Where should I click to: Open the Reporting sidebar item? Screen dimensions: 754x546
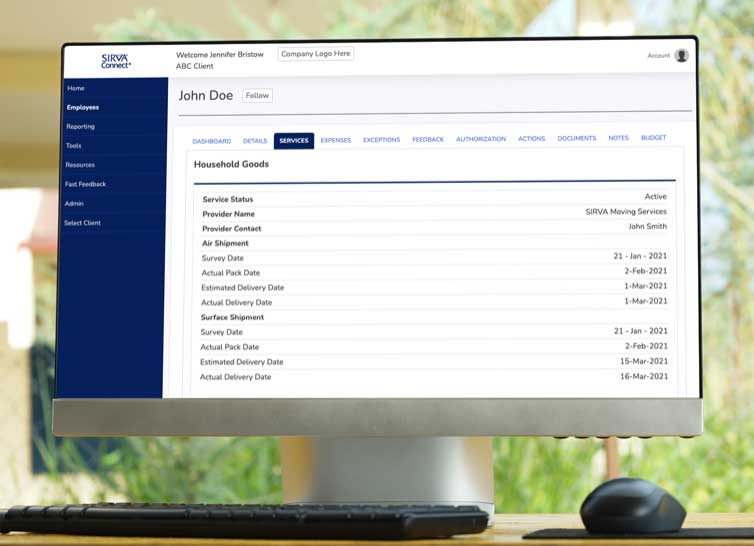[x=80, y=127]
